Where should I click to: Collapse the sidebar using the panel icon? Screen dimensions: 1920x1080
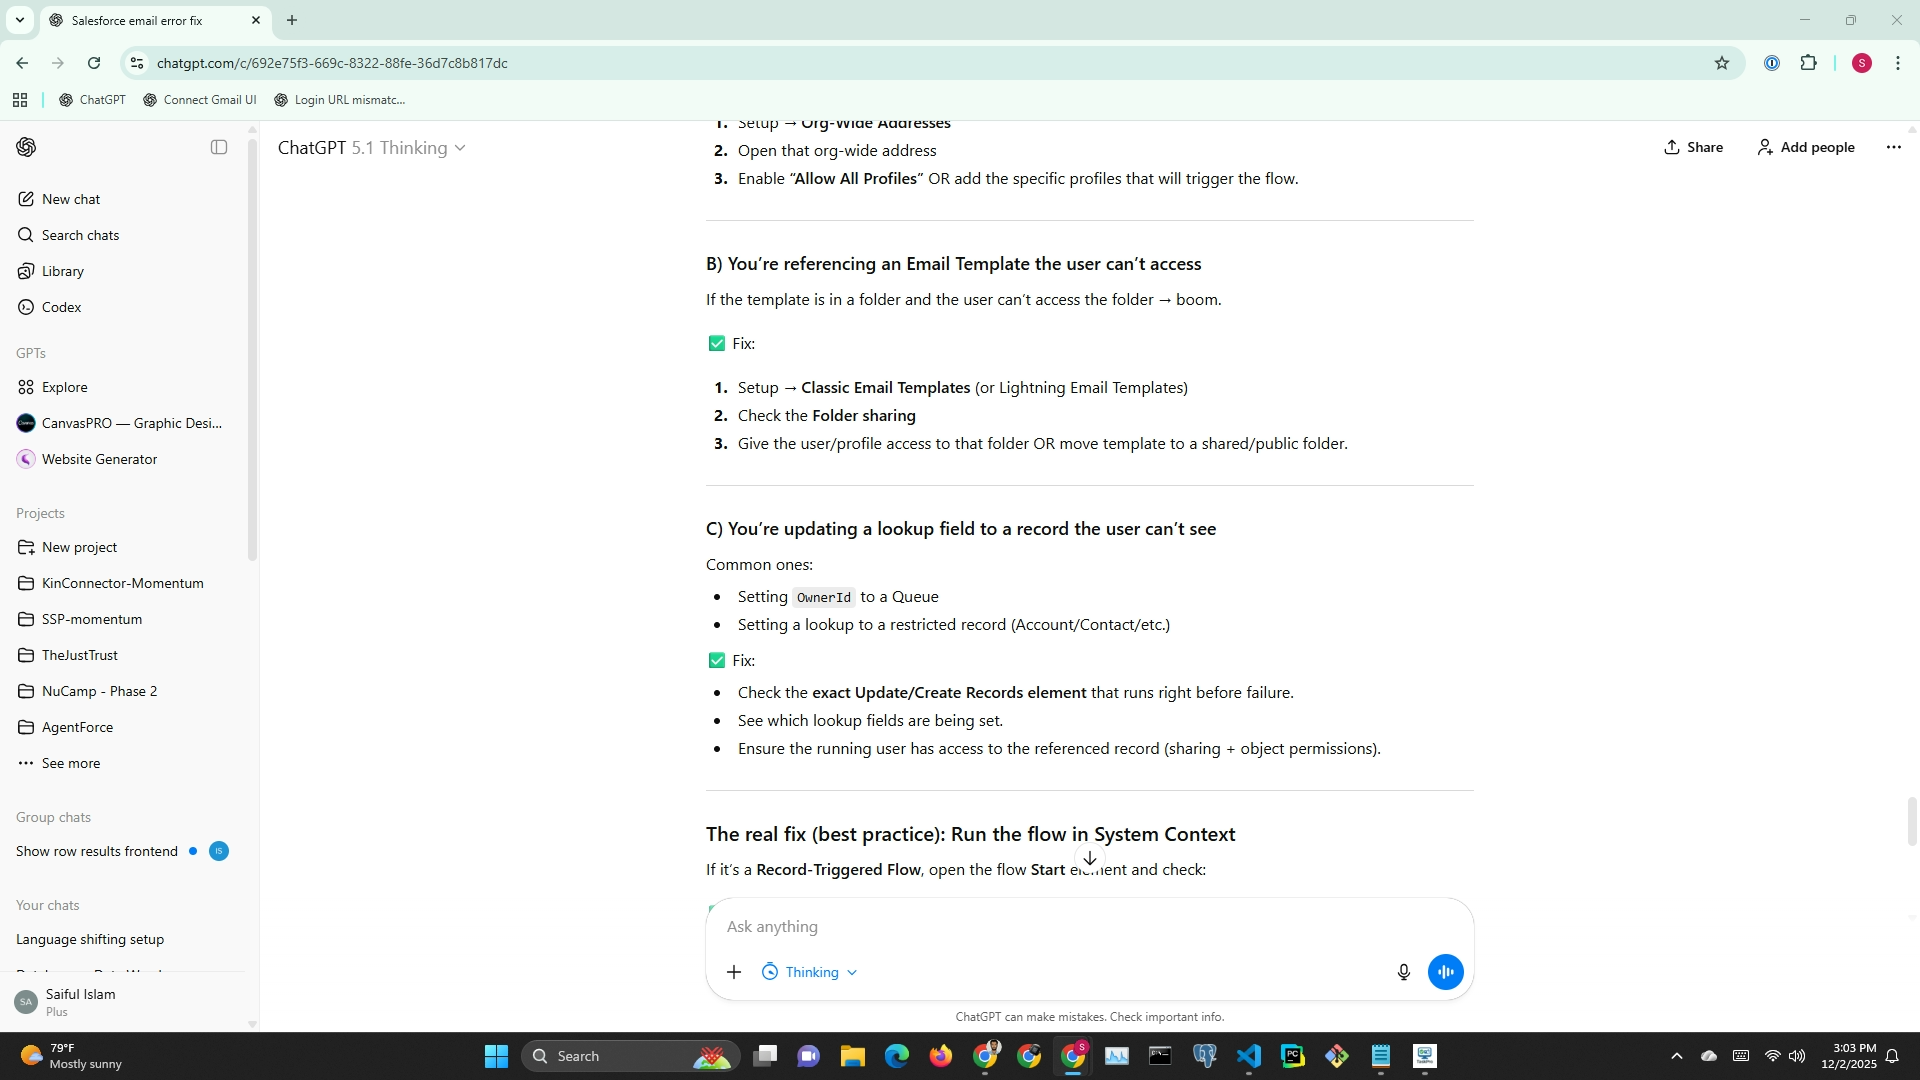click(219, 147)
